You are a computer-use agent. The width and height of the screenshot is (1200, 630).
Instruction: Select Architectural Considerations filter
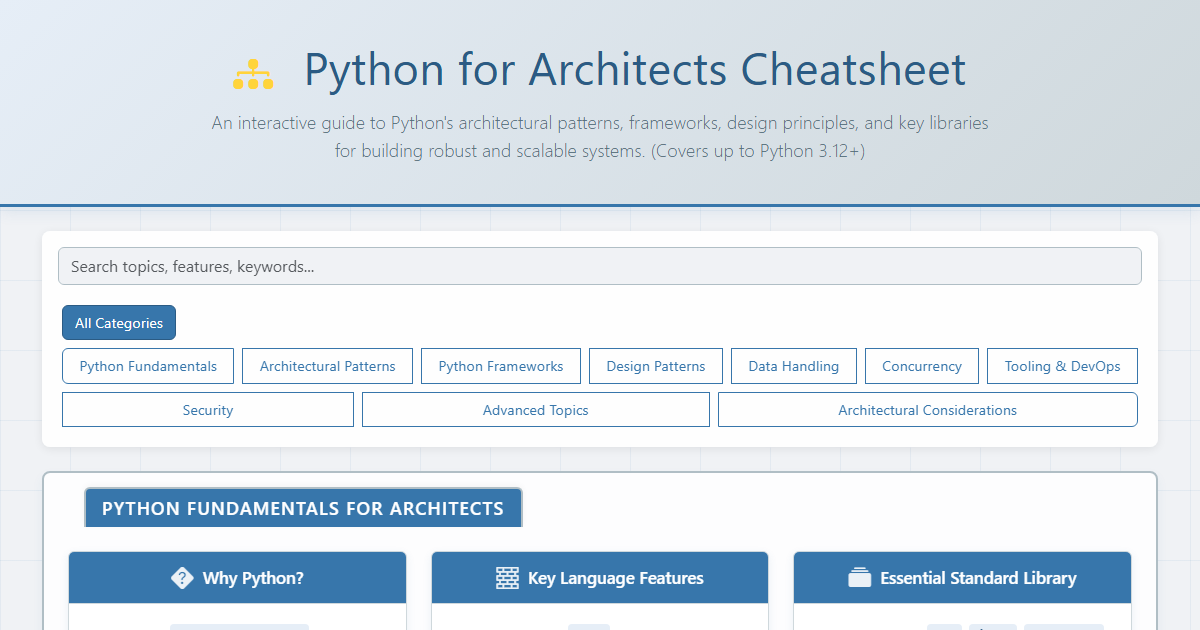pyautogui.click(x=928, y=410)
